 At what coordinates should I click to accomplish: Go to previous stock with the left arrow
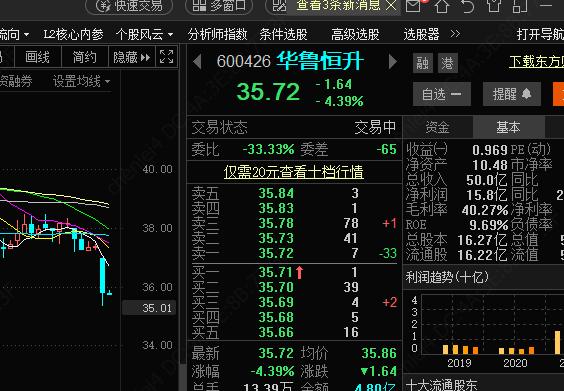click(x=197, y=62)
